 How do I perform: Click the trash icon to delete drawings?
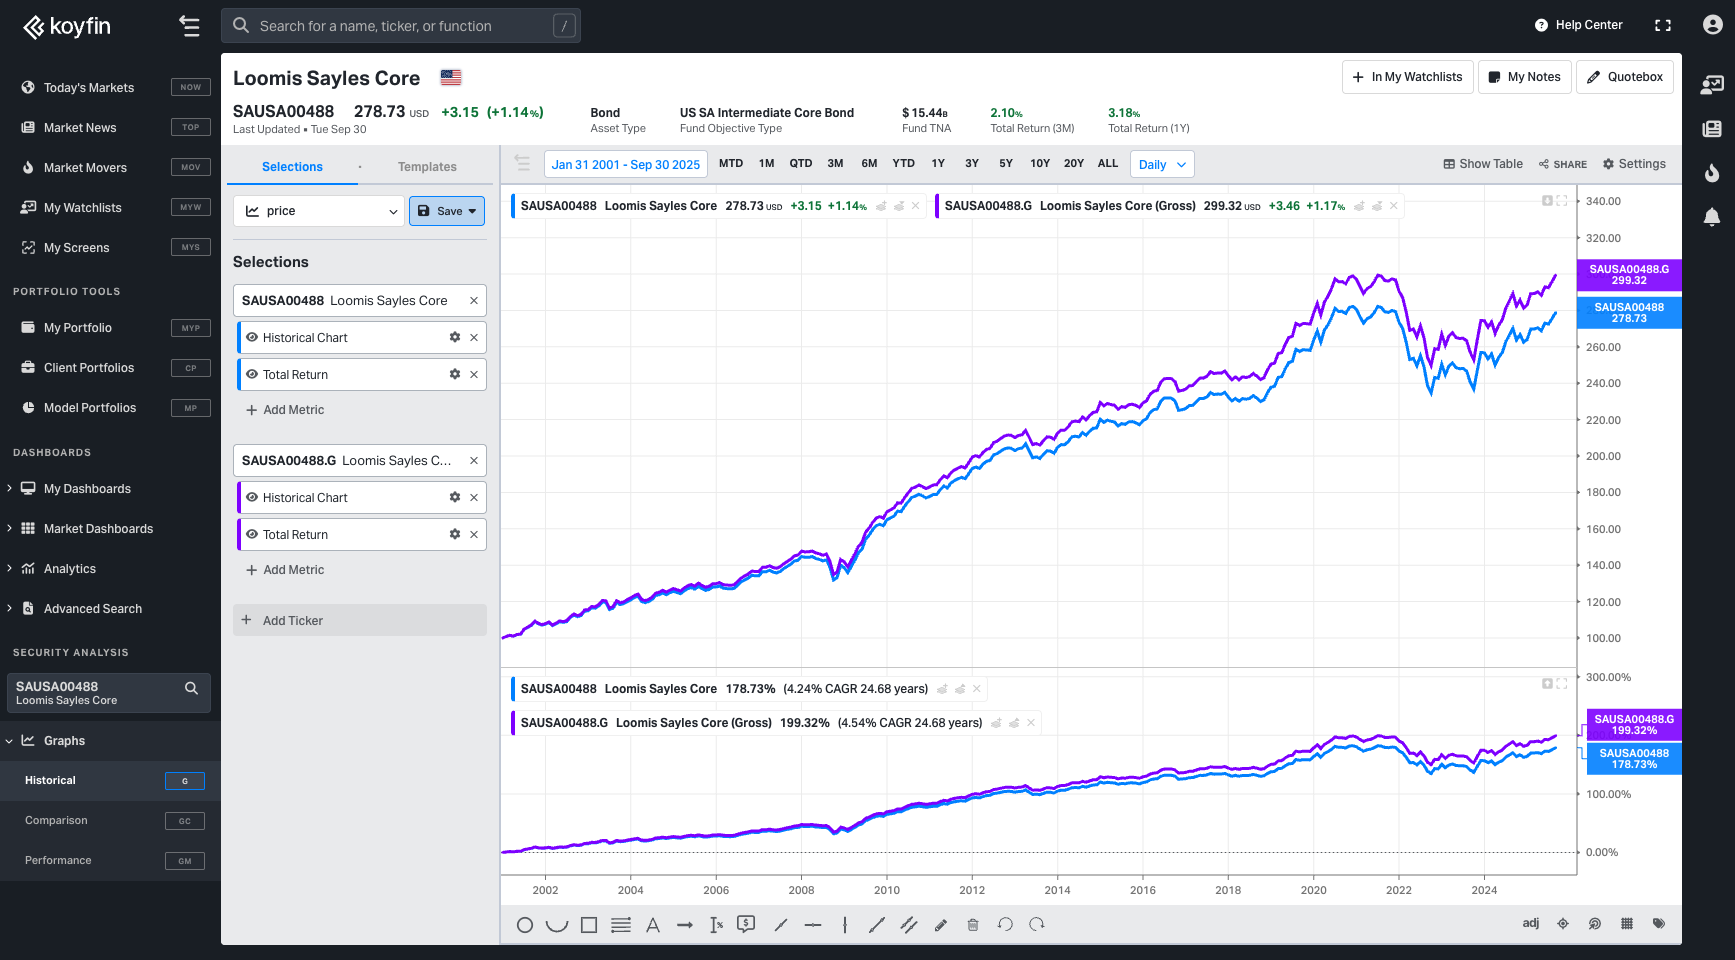coord(973,925)
